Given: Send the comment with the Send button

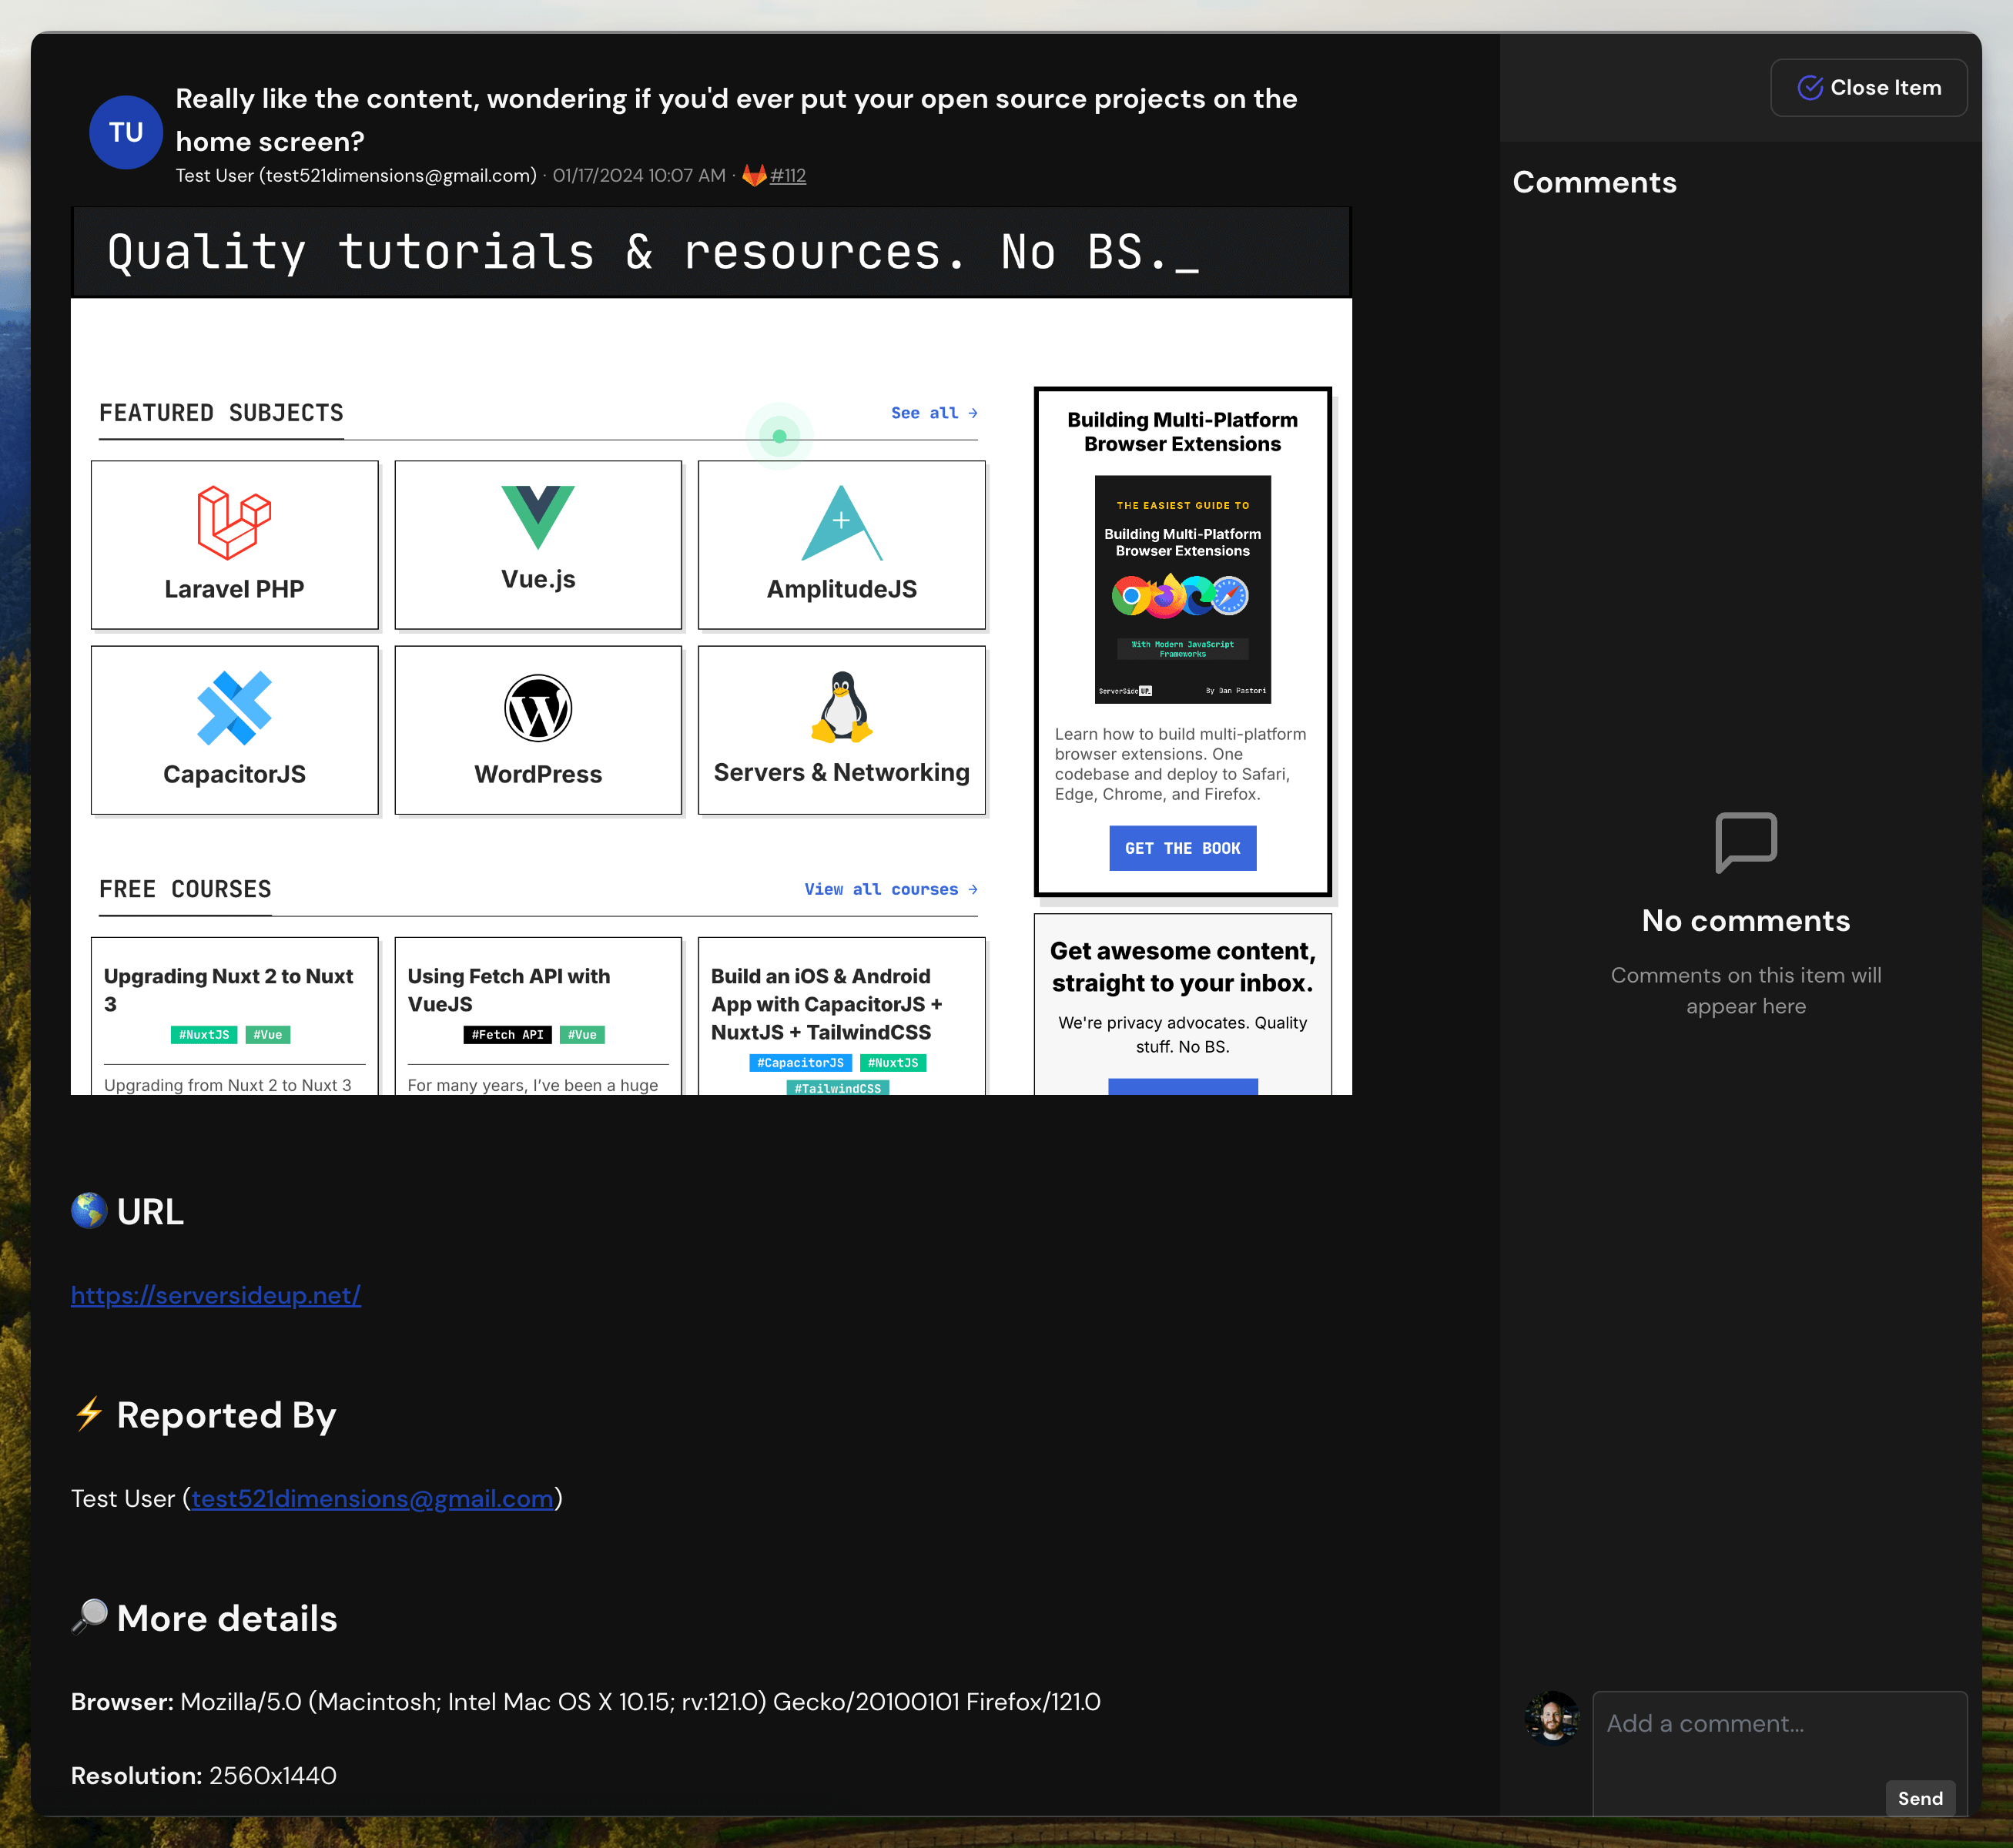Looking at the screenshot, I should (1920, 1798).
